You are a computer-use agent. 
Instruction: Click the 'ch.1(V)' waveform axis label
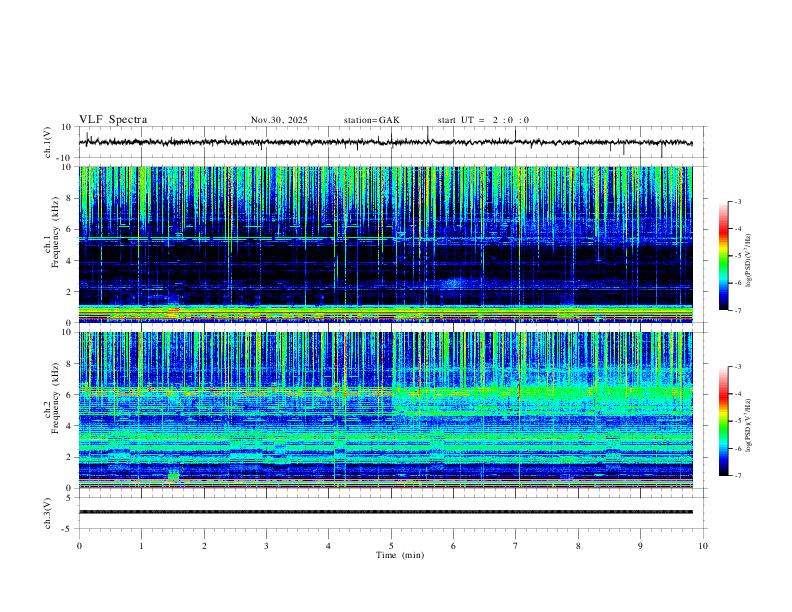(48, 142)
